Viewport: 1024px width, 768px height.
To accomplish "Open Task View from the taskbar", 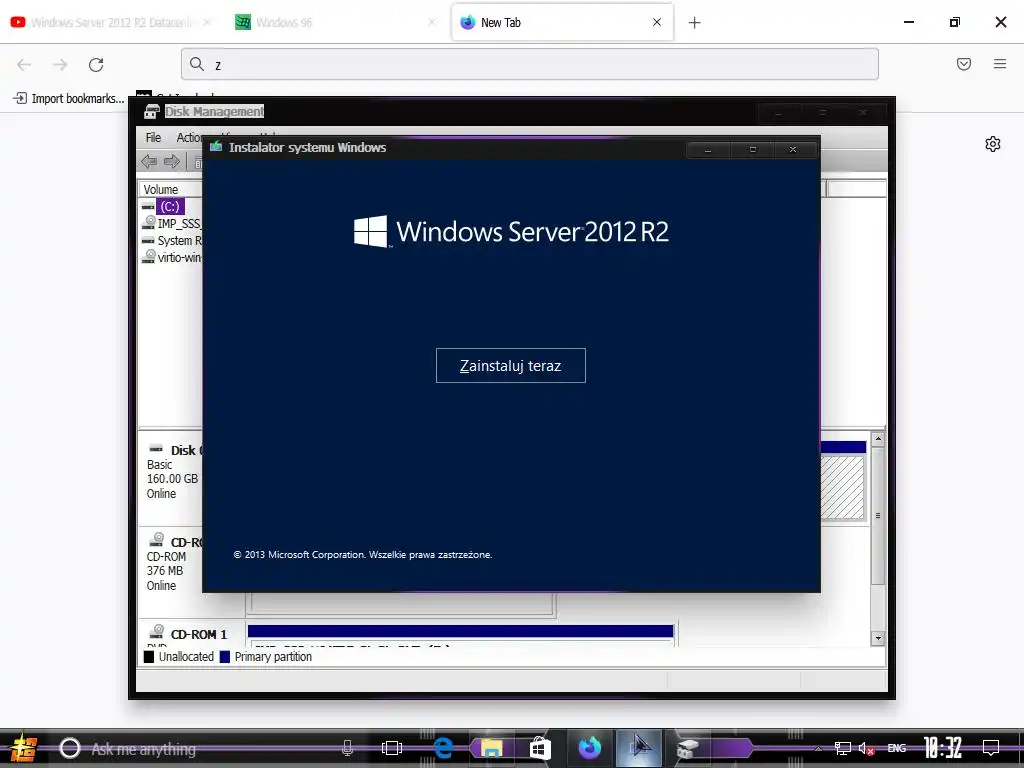I will pyautogui.click(x=392, y=748).
